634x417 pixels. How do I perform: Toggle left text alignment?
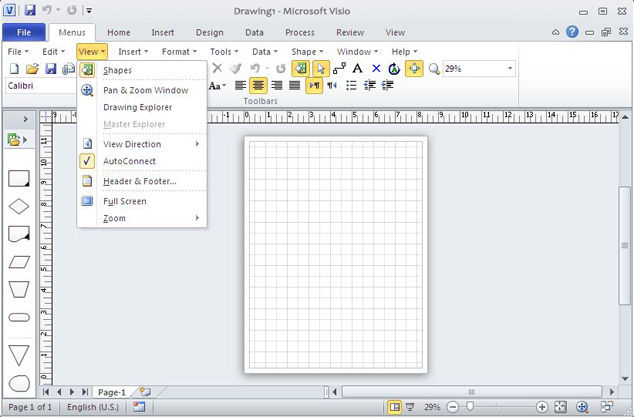[x=240, y=85]
